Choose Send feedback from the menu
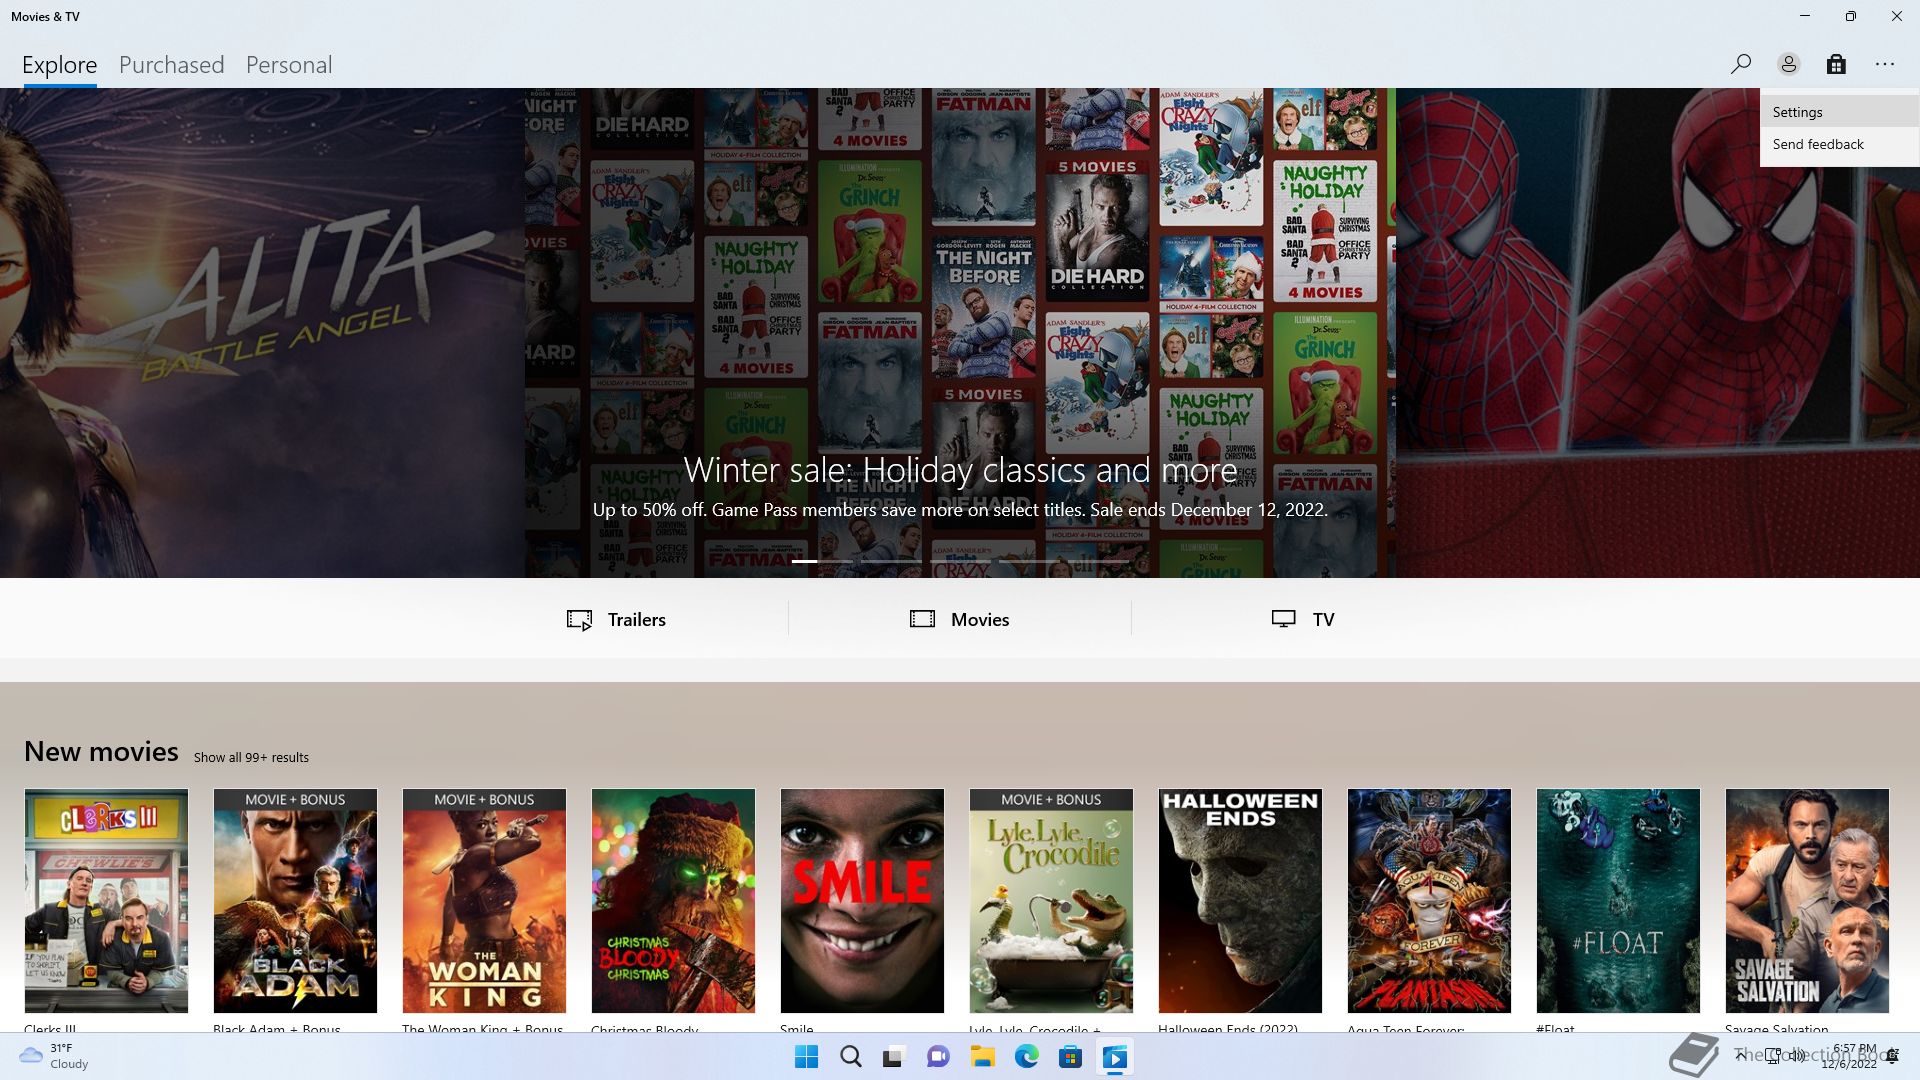 pyautogui.click(x=1839, y=144)
